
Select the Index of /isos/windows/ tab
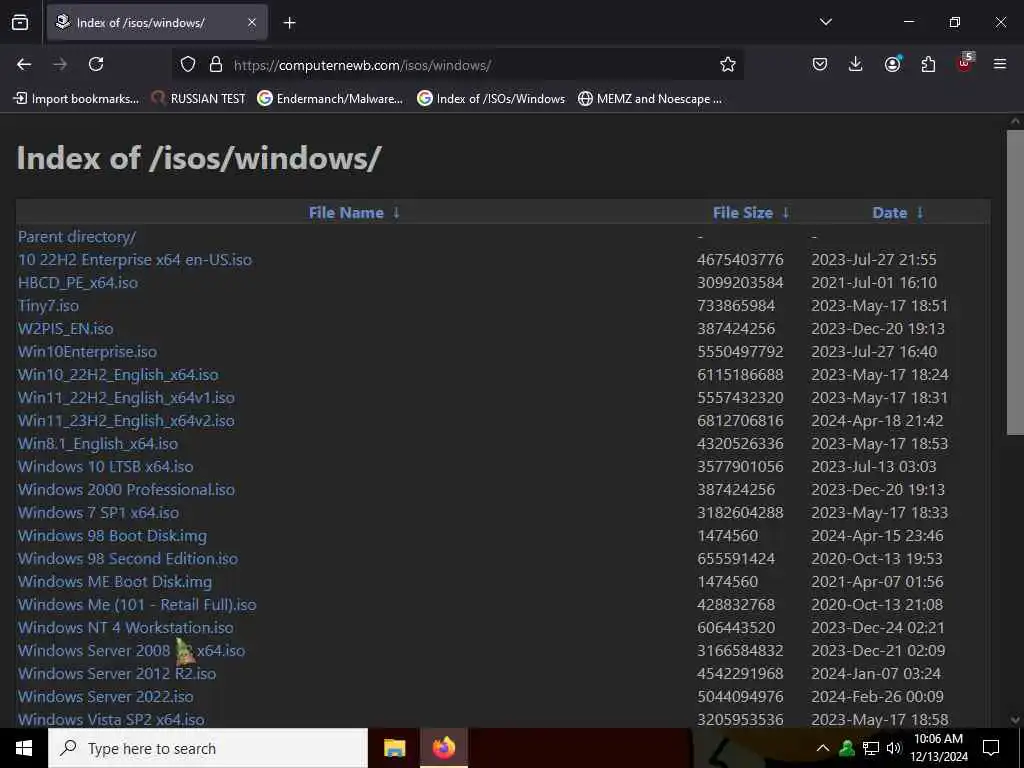pyautogui.click(x=157, y=22)
